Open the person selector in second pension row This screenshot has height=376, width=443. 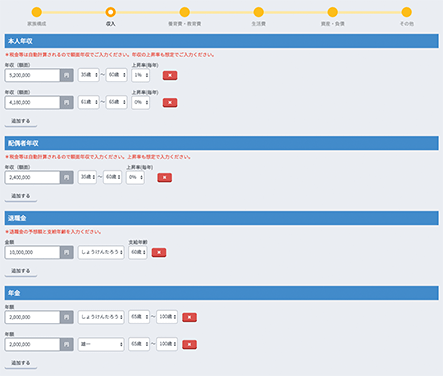[101, 344]
